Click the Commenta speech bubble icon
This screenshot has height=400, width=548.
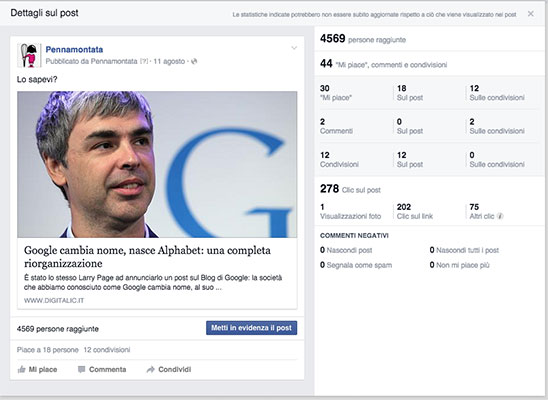tap(81, 369)
